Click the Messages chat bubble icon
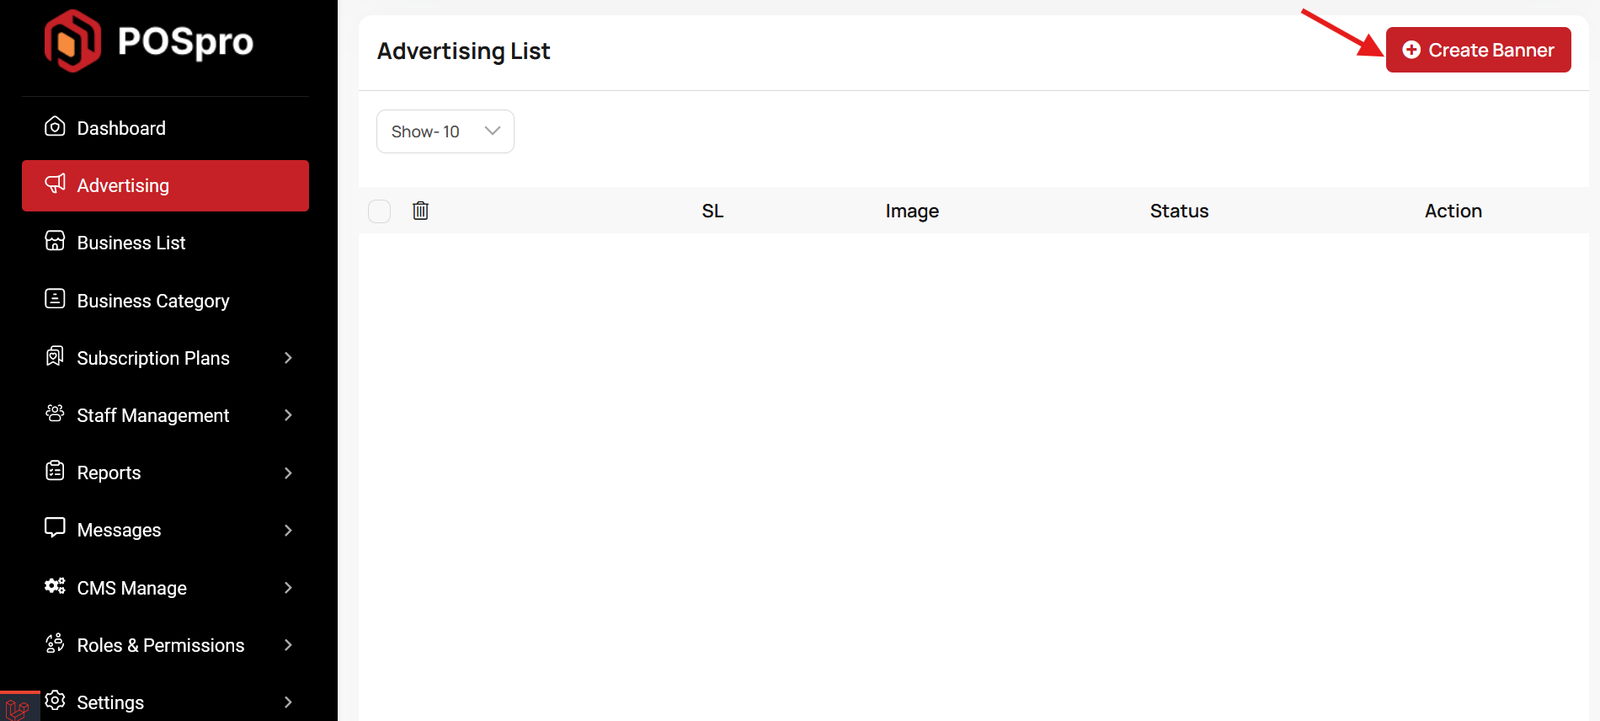The image size is (1600, 721). pyautogui.click(x=55, y=528)
